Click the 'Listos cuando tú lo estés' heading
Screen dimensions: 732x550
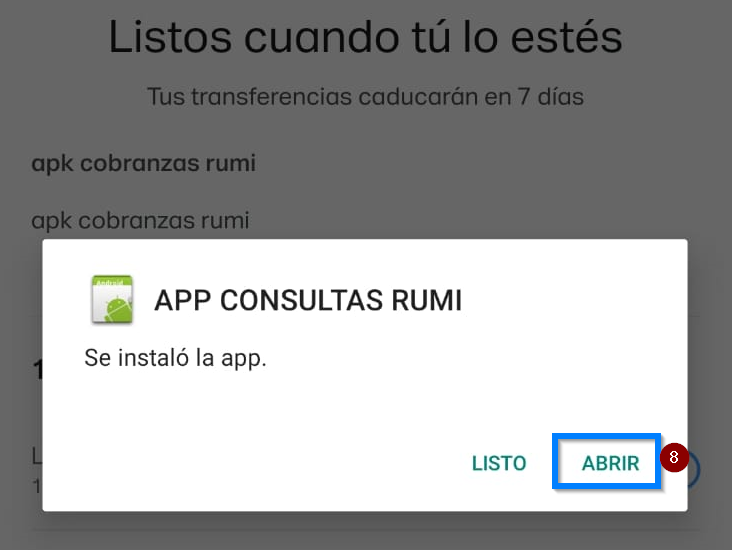click(x=366, y=37)
